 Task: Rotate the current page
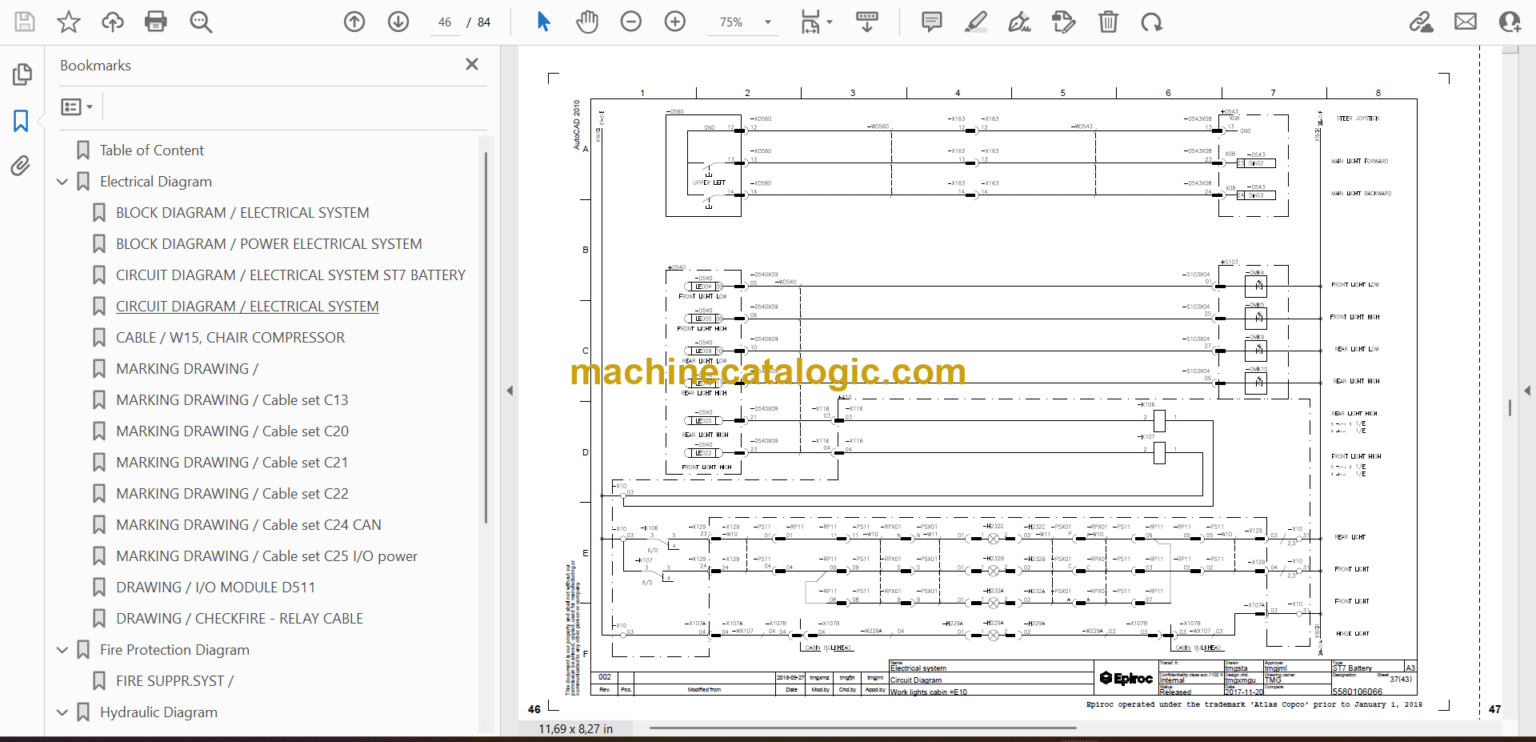point(1152,21)
